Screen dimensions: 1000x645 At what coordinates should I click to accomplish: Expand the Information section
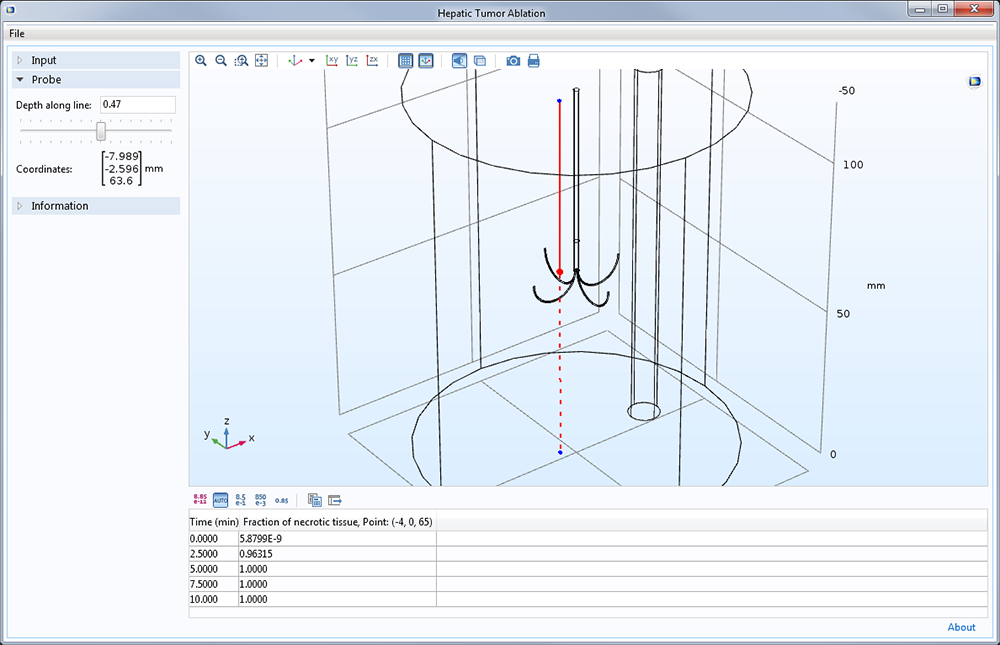point(59,206)
